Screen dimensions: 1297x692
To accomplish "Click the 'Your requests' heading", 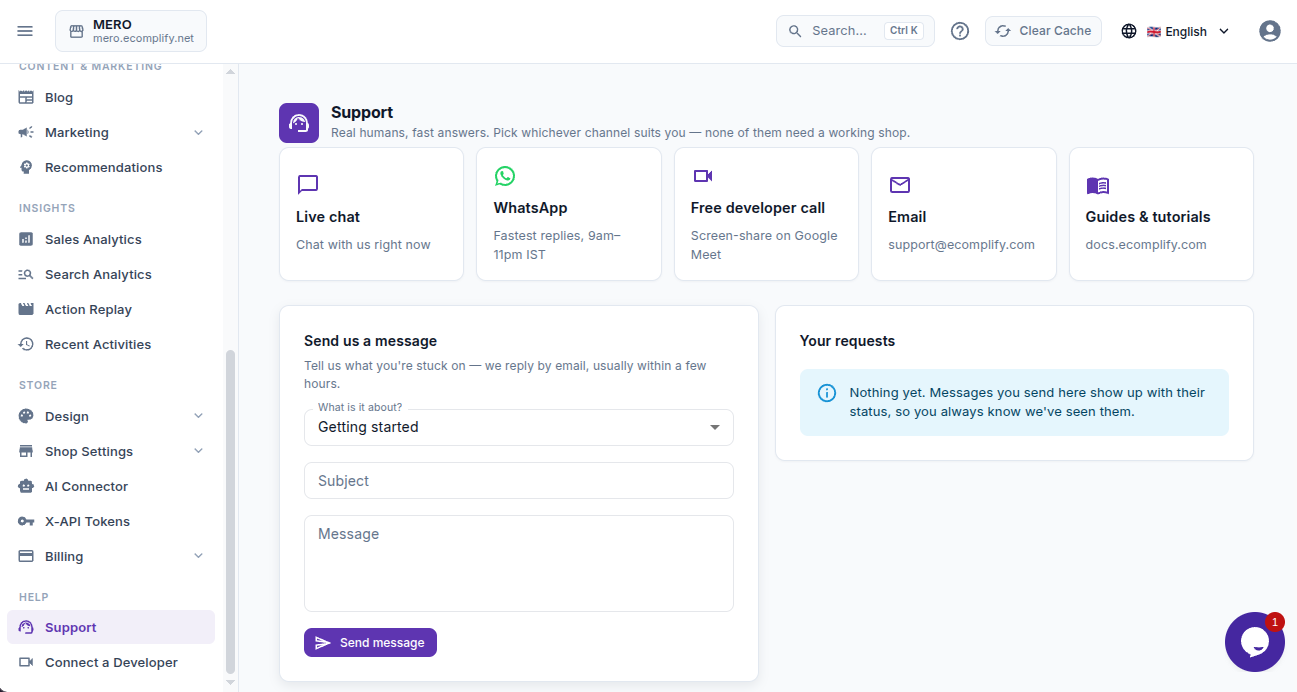I will (848, 341).
